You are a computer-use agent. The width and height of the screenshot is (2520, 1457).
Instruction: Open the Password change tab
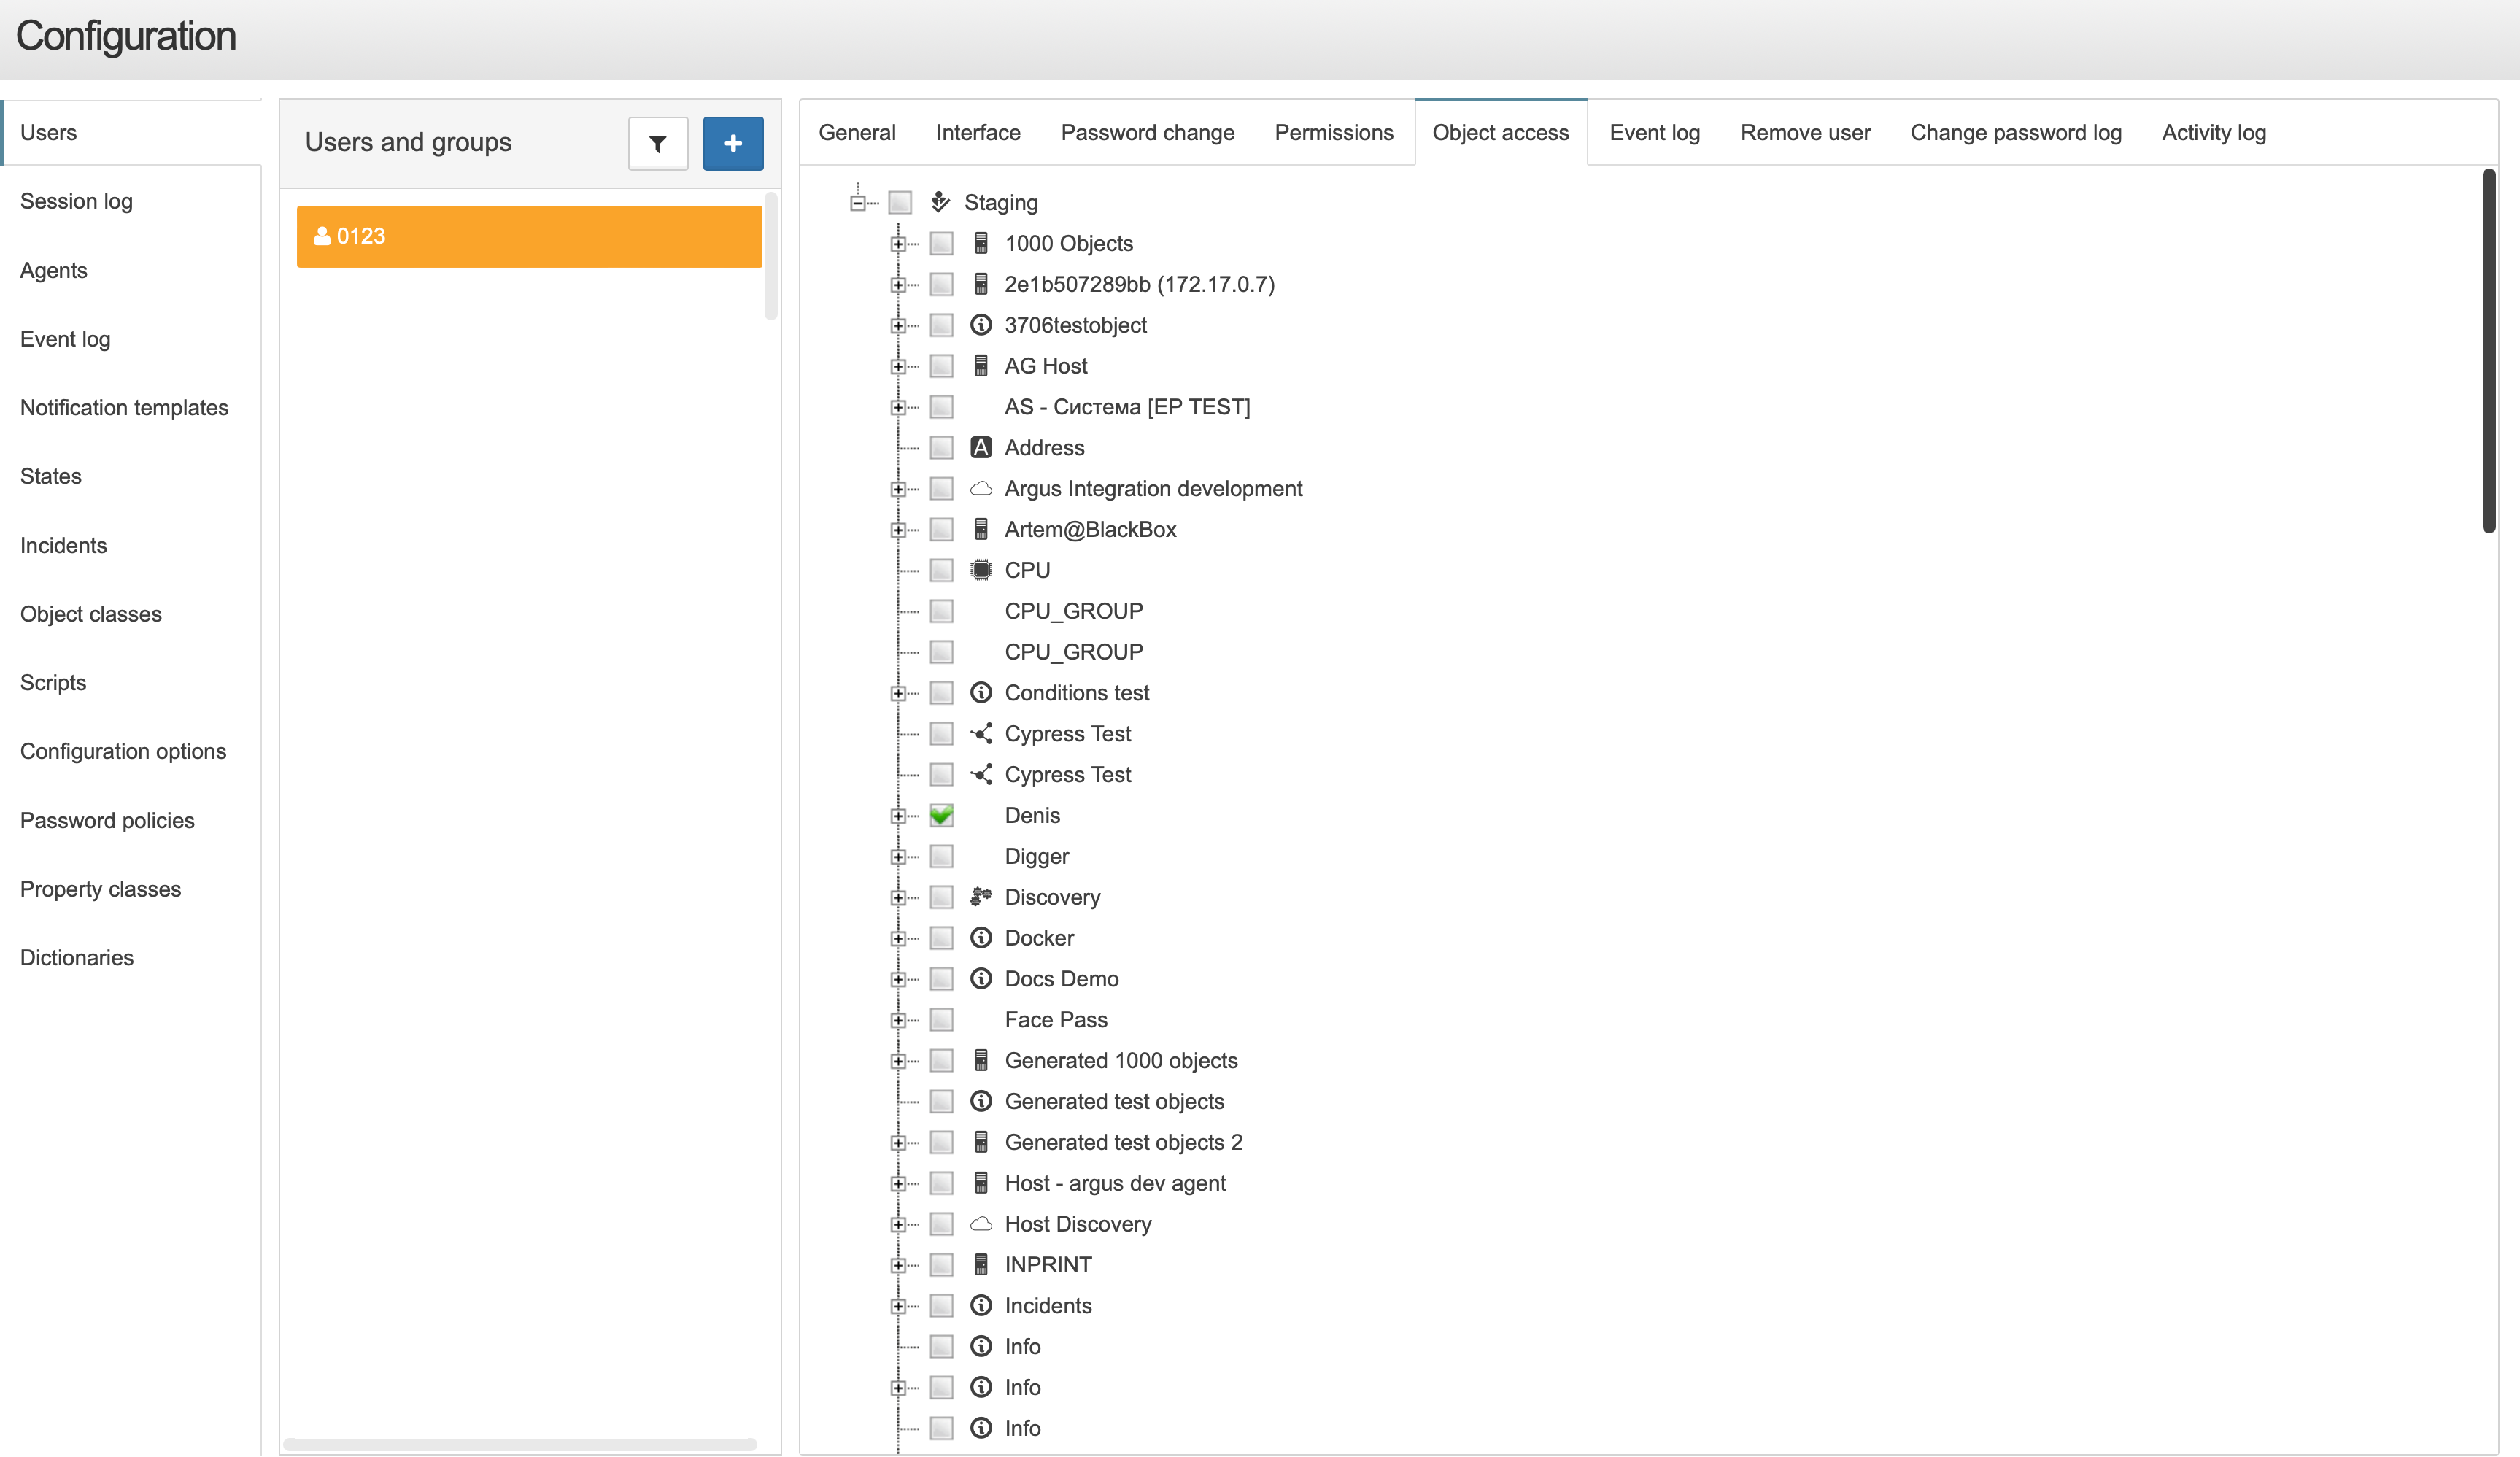(x=1147, y=132)
